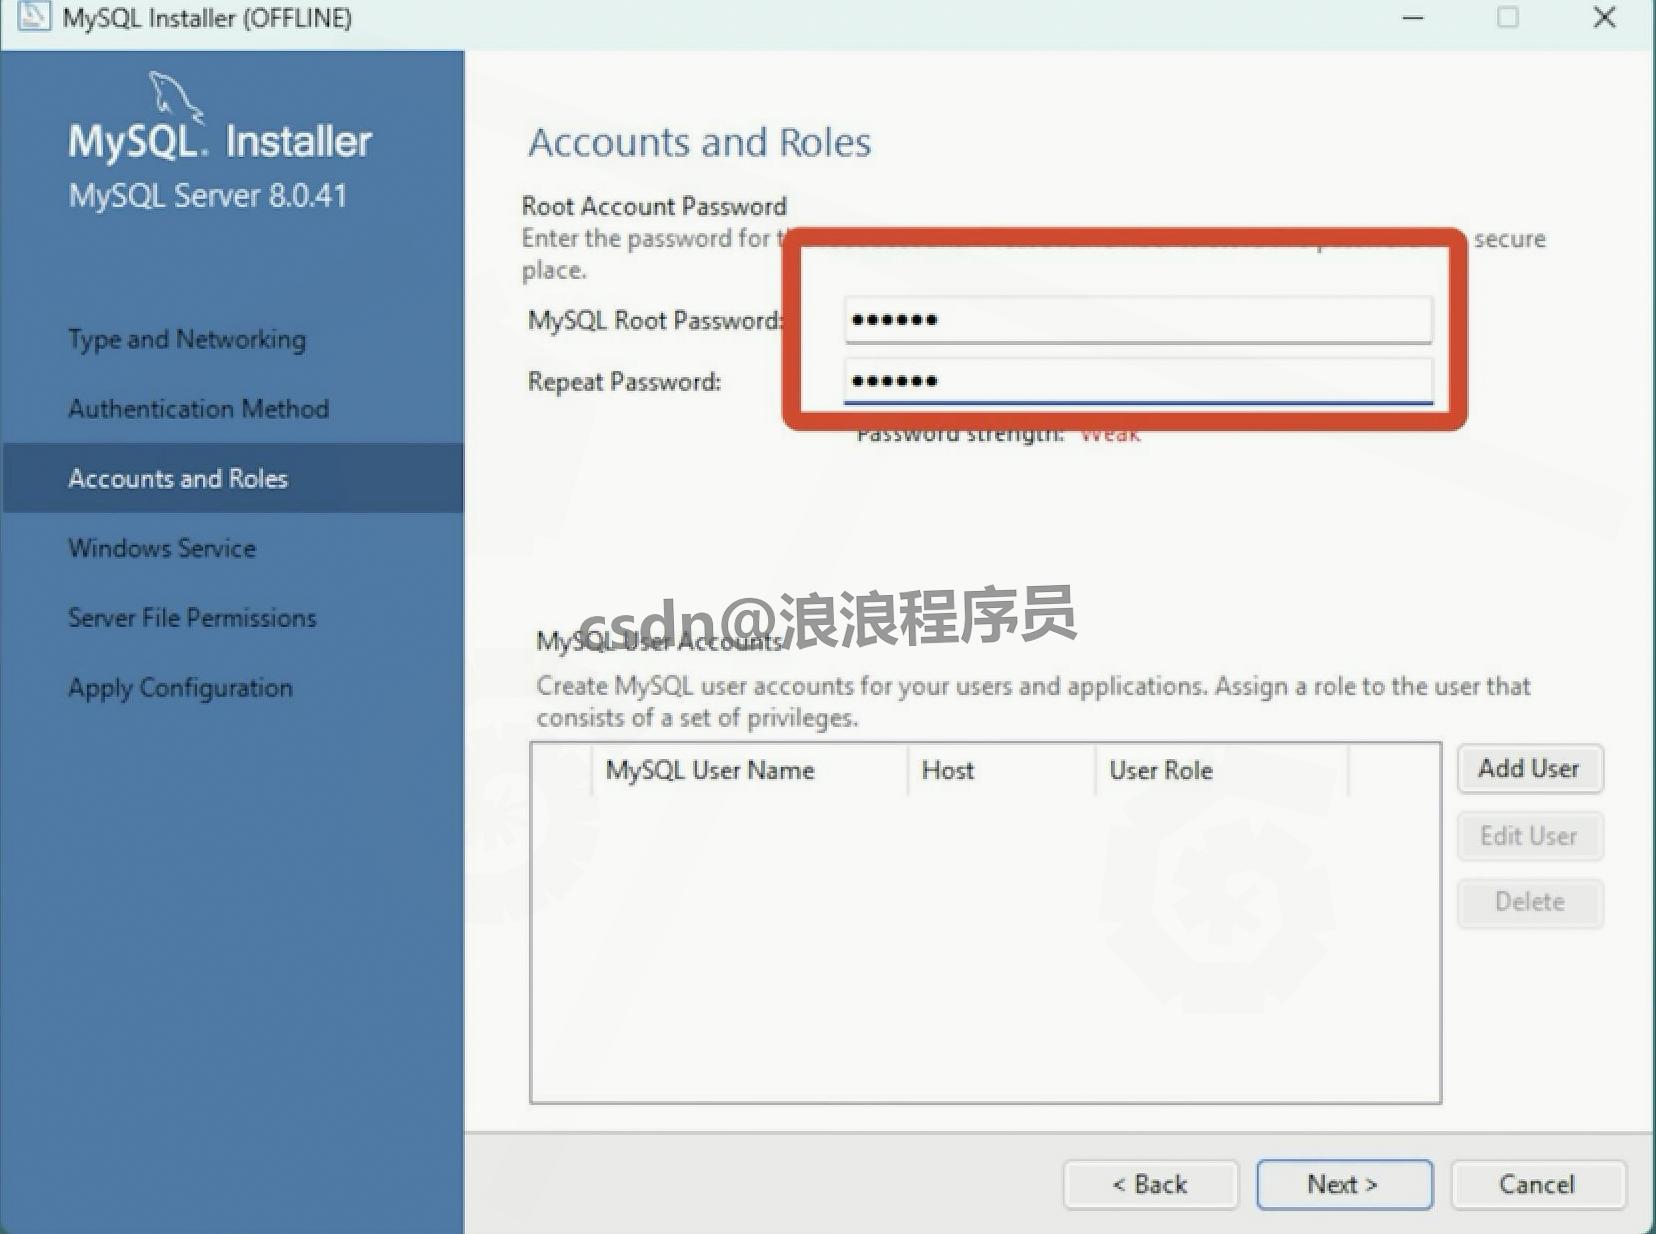Click the Edit User button
This screenshot has width=1656, height=1234.
tap(1529, 836)
